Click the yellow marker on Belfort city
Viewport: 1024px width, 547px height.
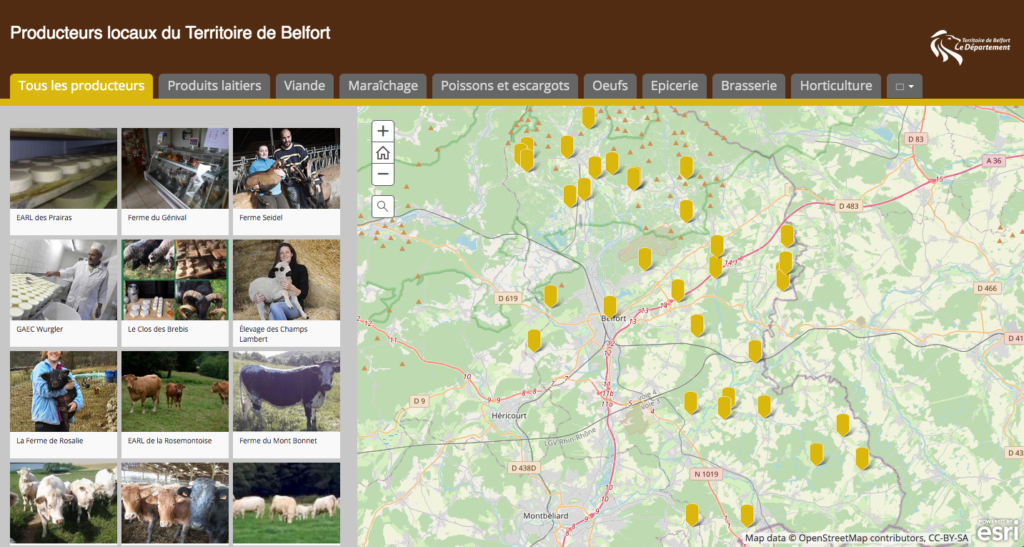click(x=610, y=305)
